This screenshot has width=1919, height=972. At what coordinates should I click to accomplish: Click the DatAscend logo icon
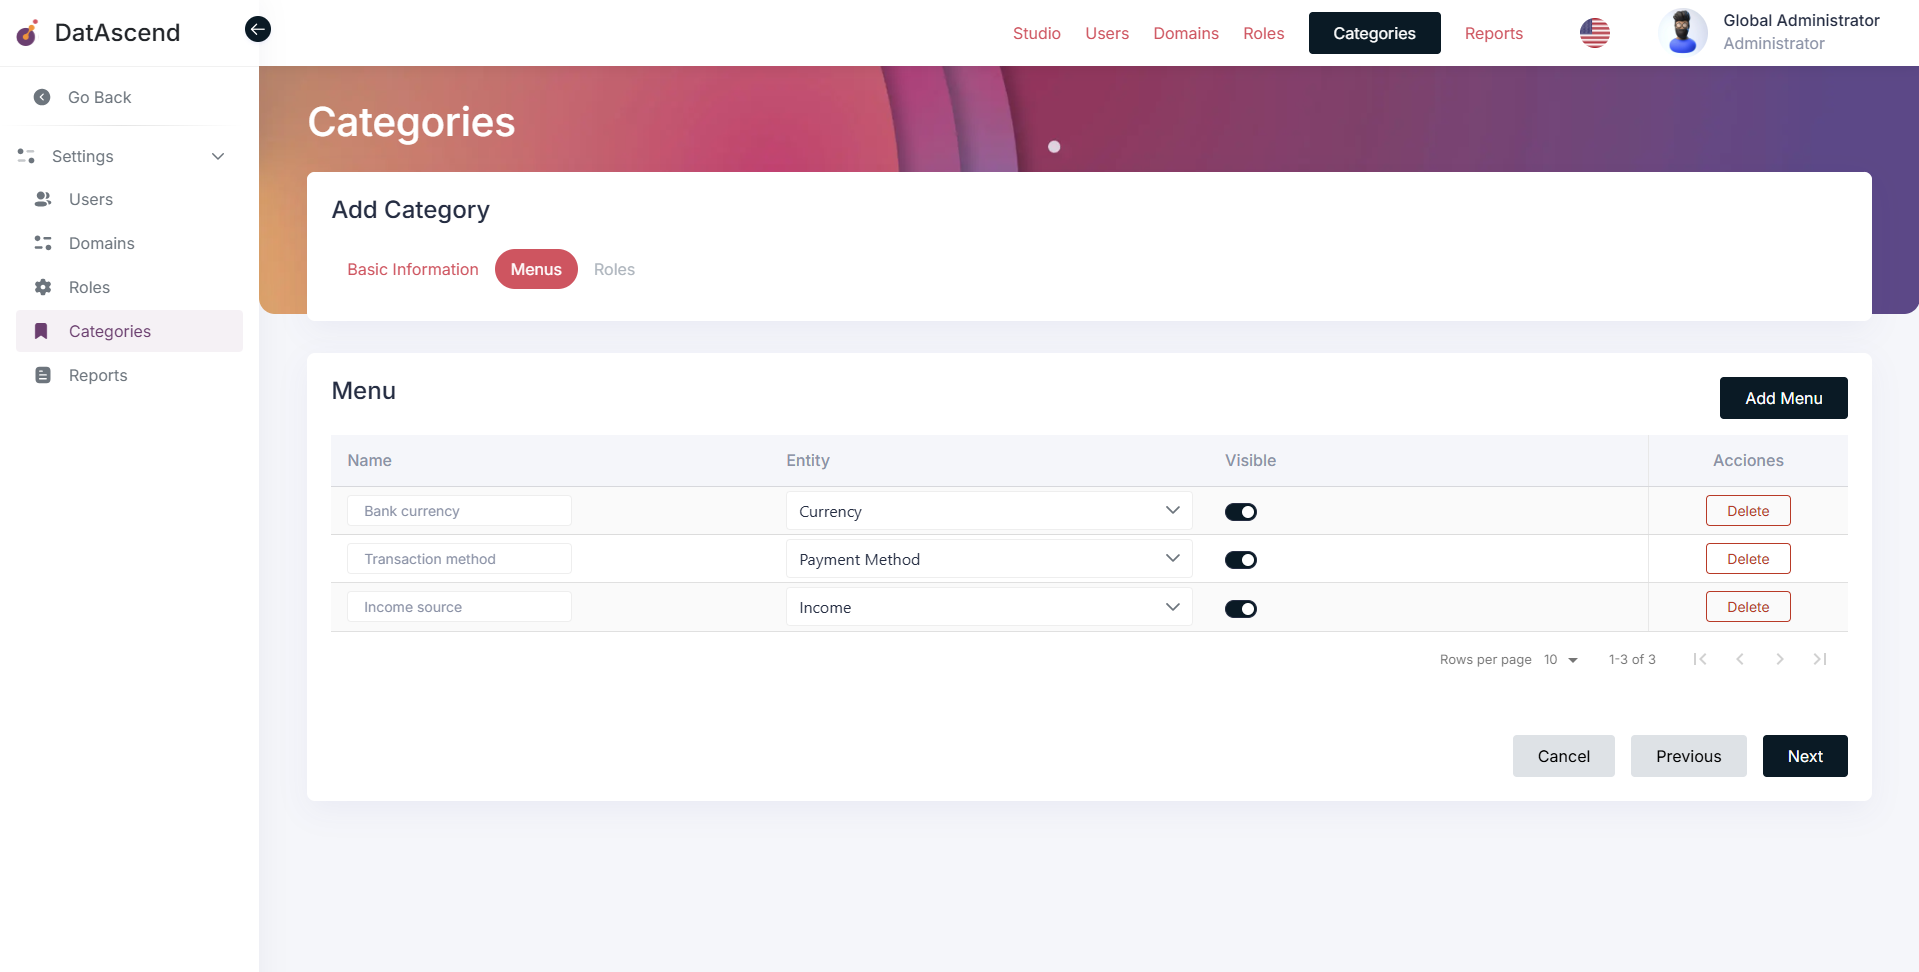(26, 32)
